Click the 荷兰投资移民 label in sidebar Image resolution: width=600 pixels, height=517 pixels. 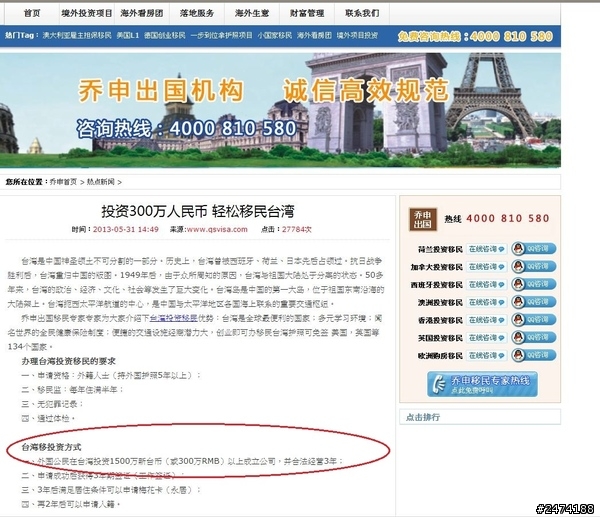pyautogui.click(x=440, y=250)
